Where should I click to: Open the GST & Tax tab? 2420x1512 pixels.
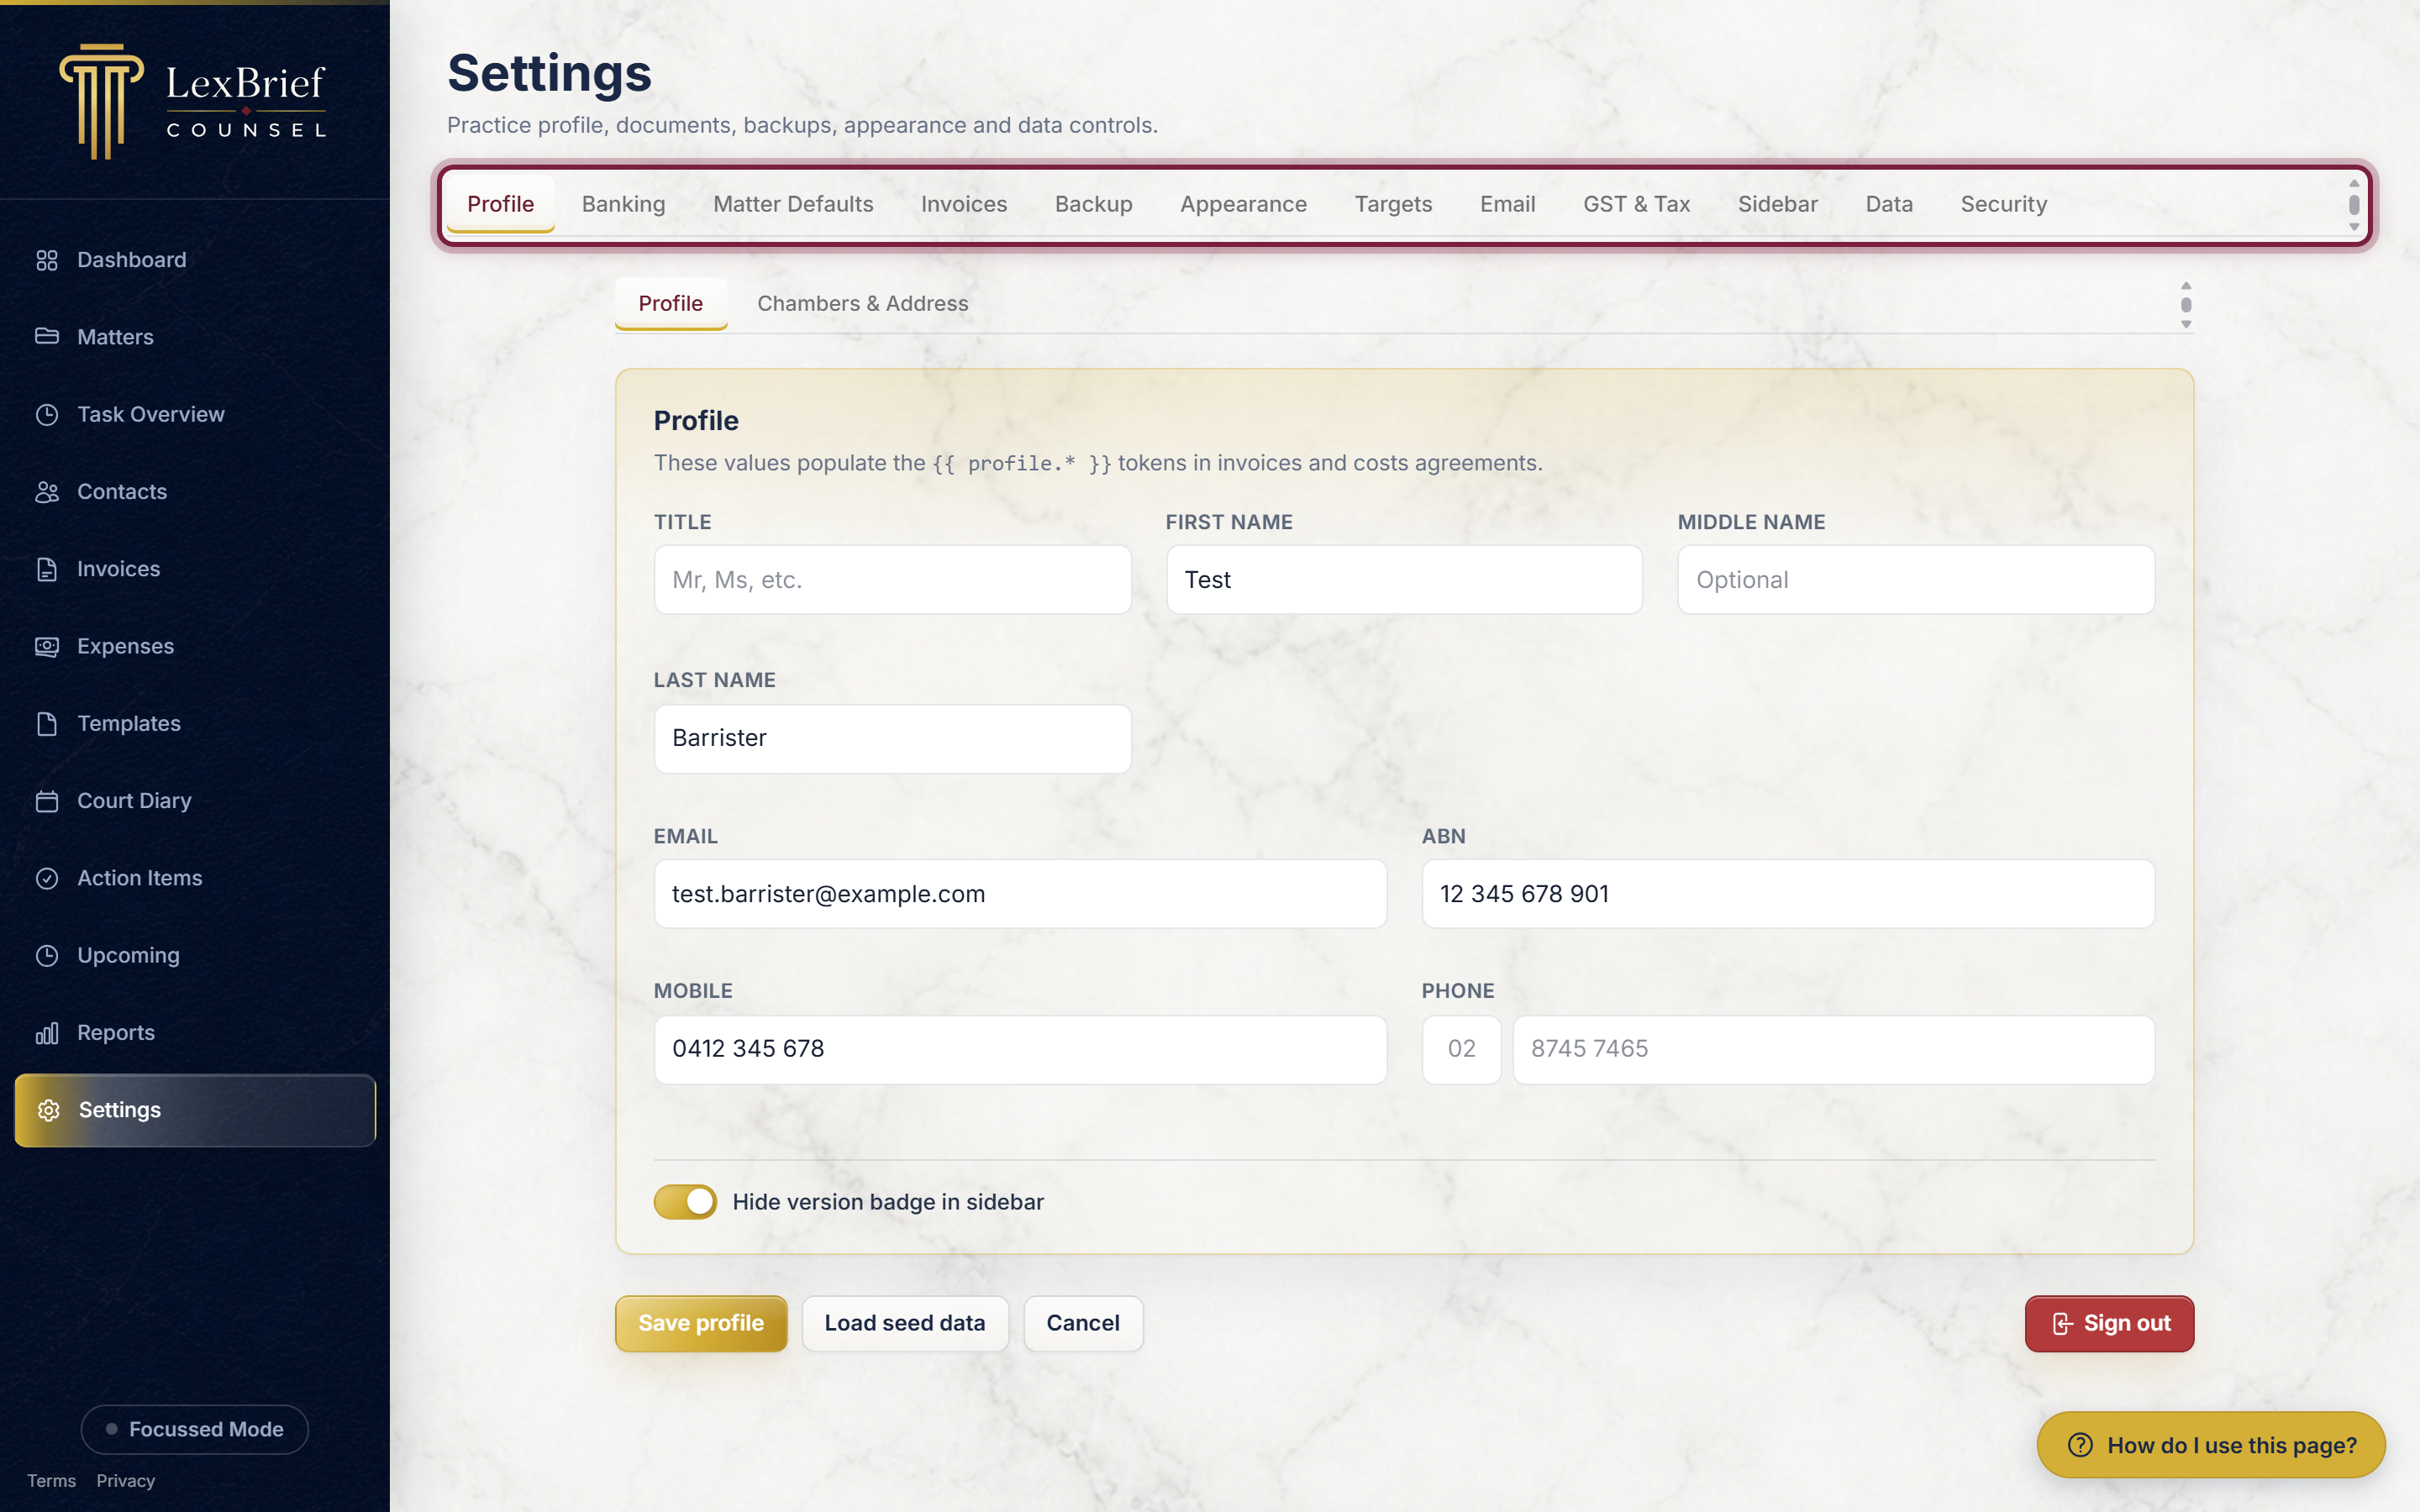click(1636, 204)
